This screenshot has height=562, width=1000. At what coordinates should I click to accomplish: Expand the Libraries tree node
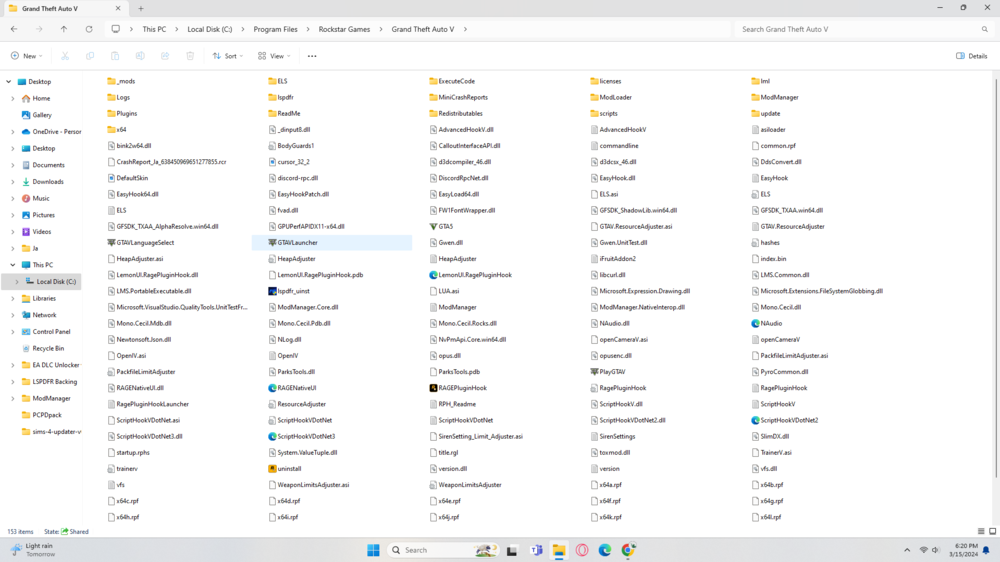(13, 299)
